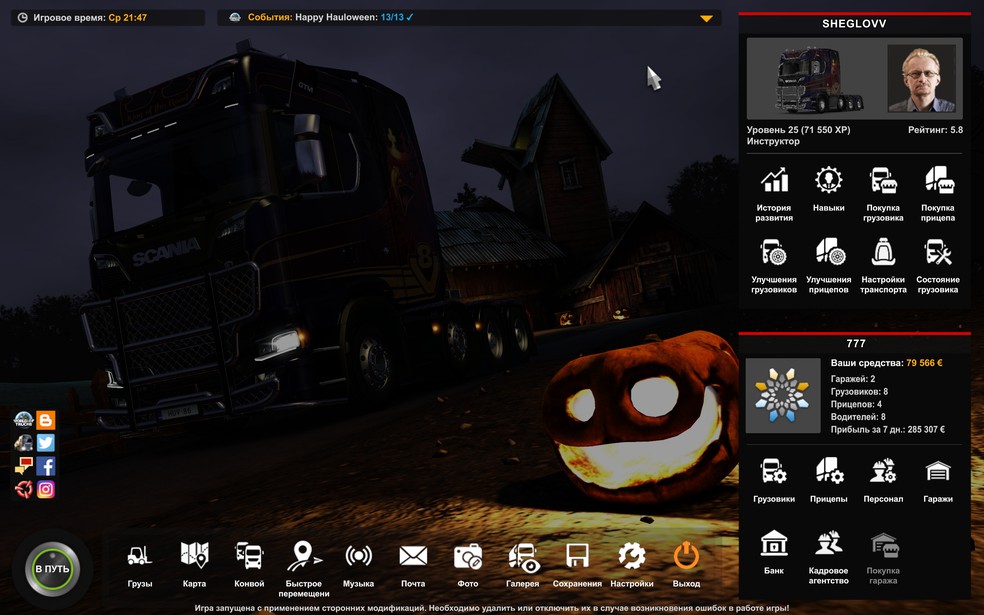This screenshot has height=615, width=984.
Task: Click the Выход power icon
Action: [x=687, y=556]
